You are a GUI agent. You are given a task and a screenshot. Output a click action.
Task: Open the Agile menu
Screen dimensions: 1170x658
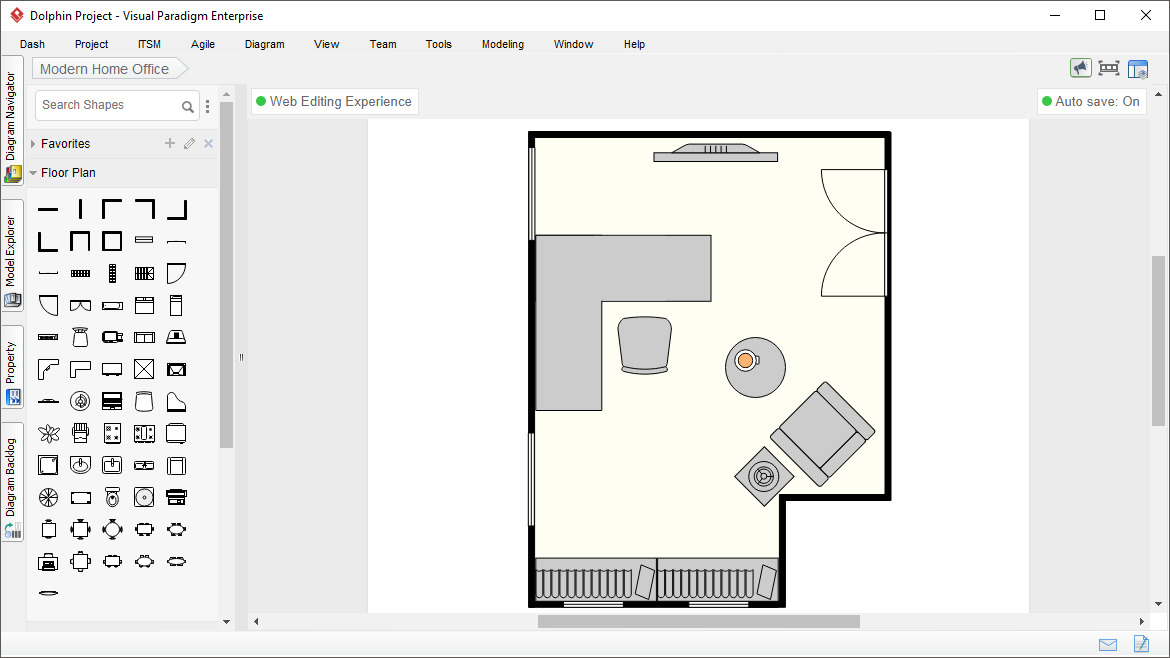coord(203,44)
